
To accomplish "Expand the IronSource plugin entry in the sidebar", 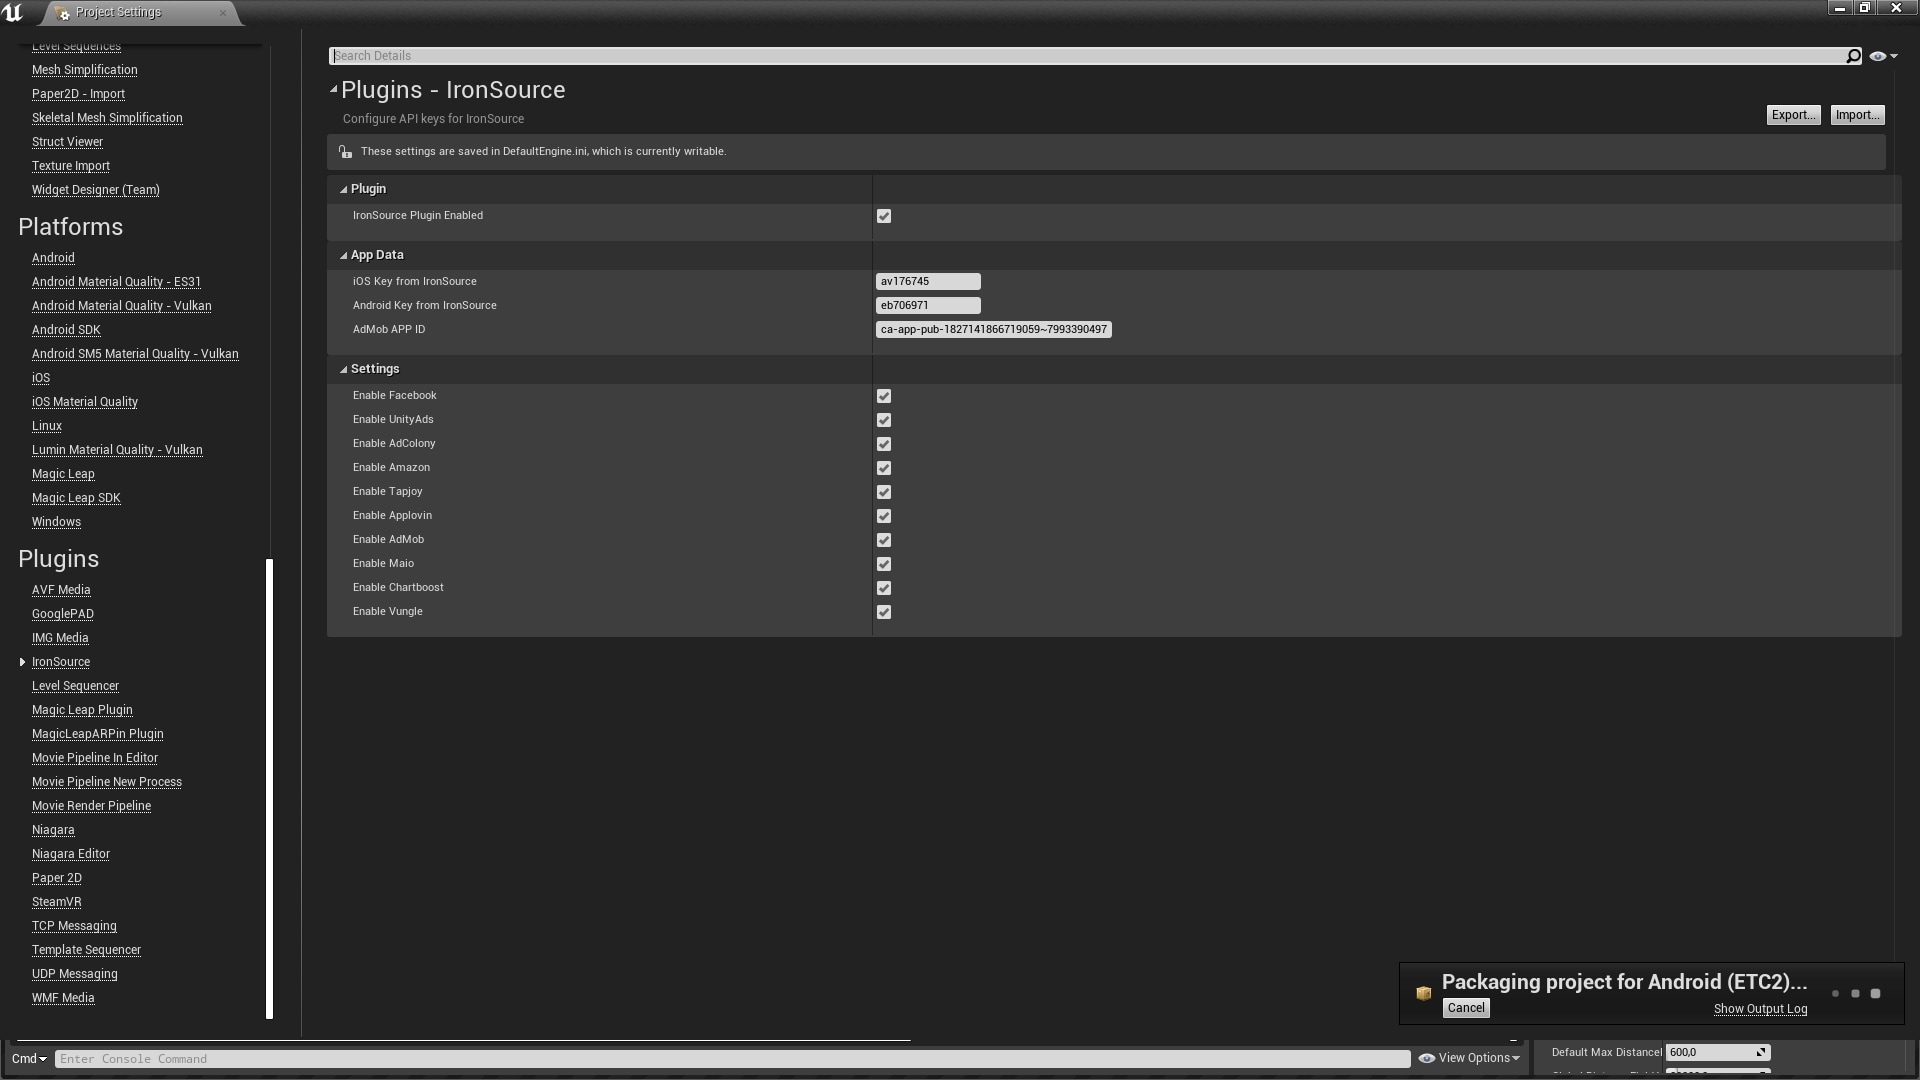I will pos(22,661).
